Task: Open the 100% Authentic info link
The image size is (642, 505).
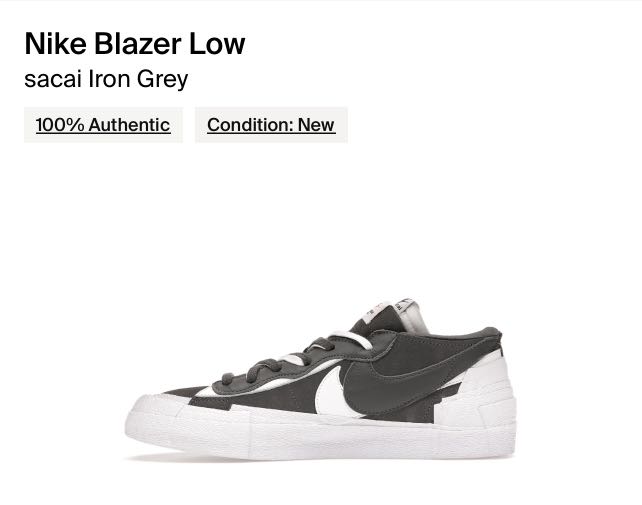Action: coord(103,125)
